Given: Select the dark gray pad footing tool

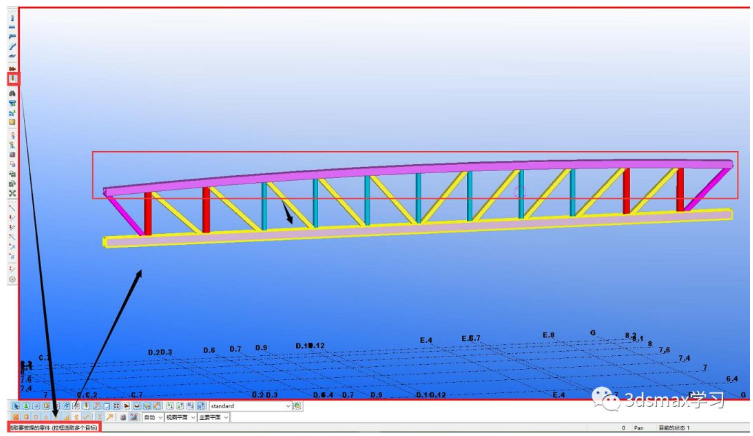Looking at the screenshot, I should tap(12, 94).
